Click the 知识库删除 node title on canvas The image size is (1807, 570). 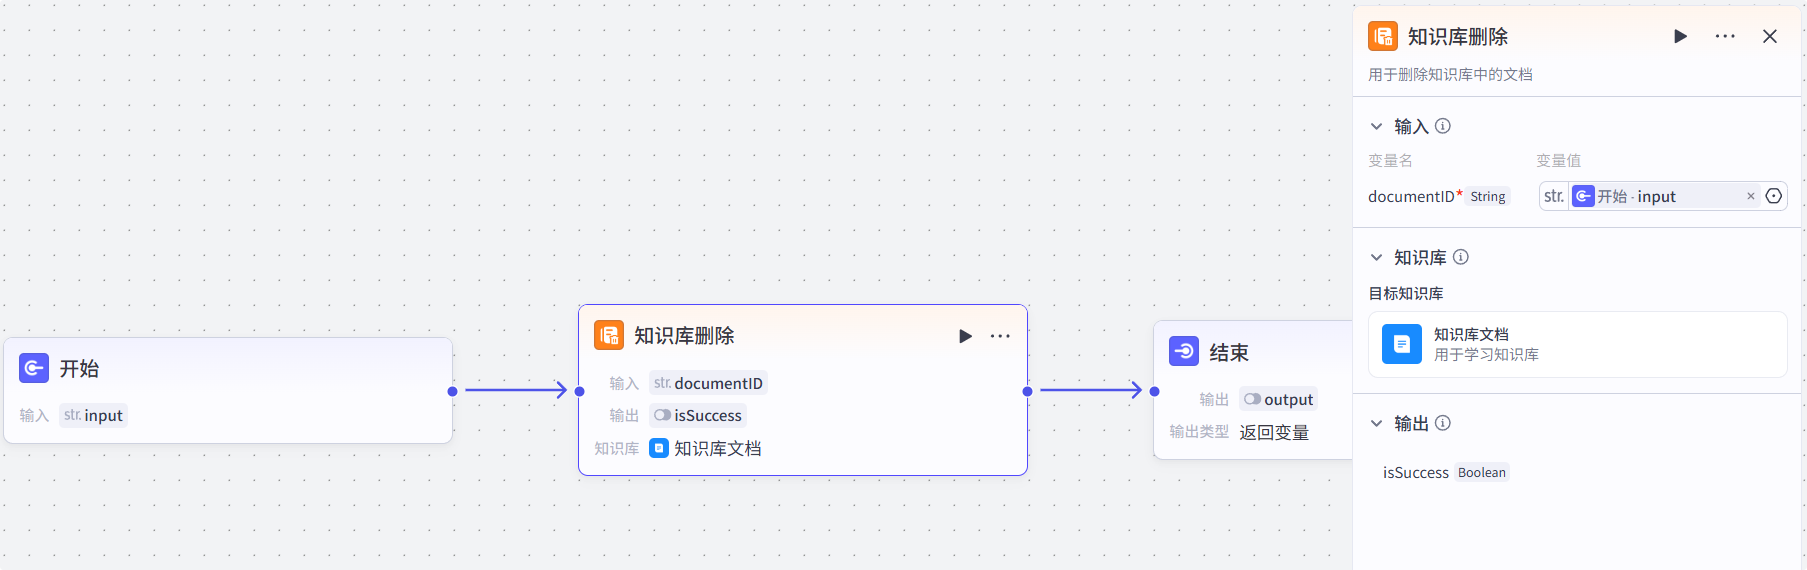coord(684,335)
